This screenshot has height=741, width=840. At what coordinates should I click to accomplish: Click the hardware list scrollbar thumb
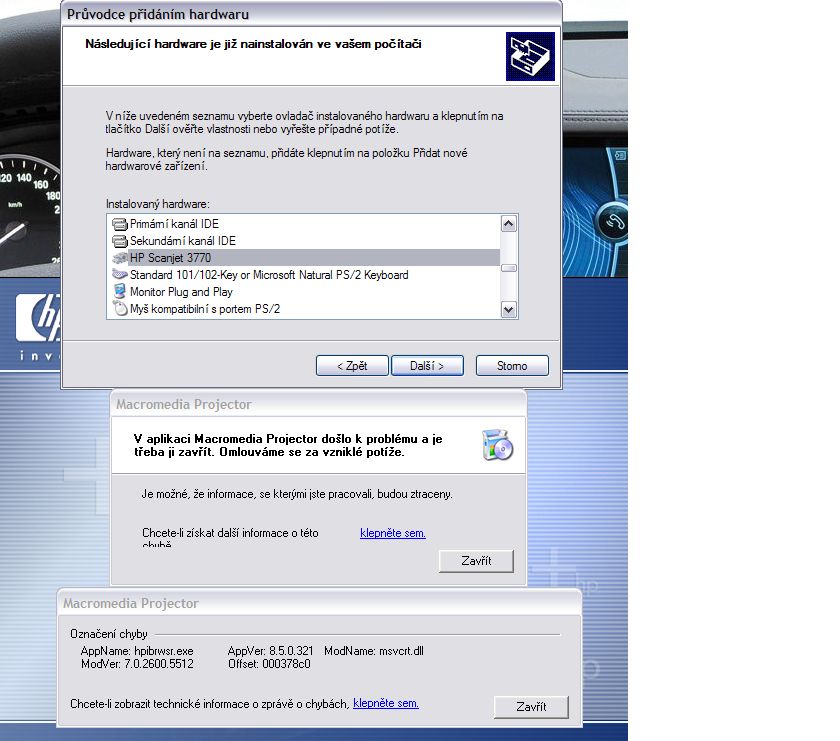tap(509, 268)
